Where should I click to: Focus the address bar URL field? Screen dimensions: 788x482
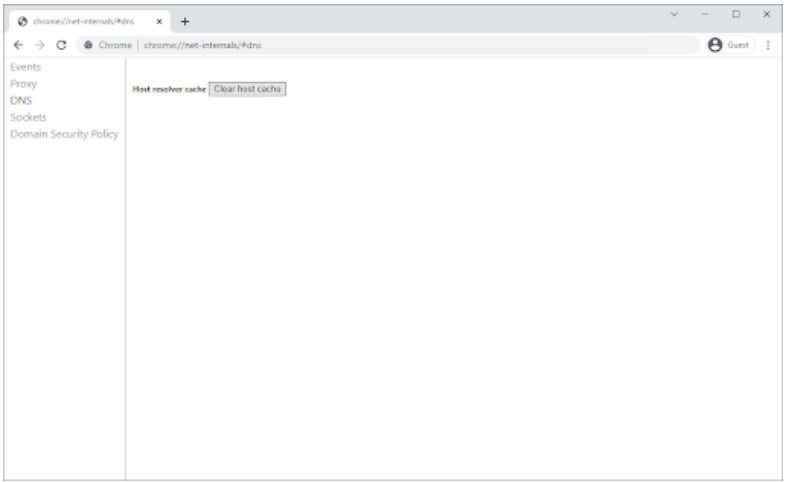(x=400, y=45)
